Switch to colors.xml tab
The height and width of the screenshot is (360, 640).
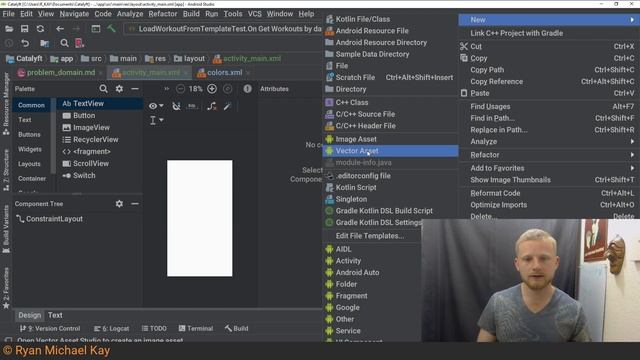tap(224, 73)
